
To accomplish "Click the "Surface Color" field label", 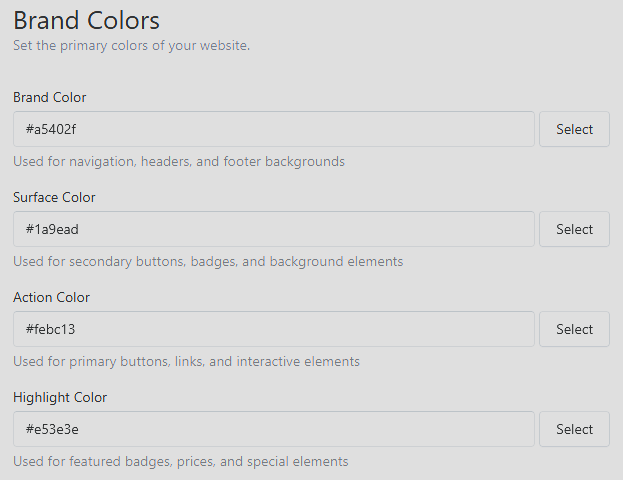I will 54,197.
